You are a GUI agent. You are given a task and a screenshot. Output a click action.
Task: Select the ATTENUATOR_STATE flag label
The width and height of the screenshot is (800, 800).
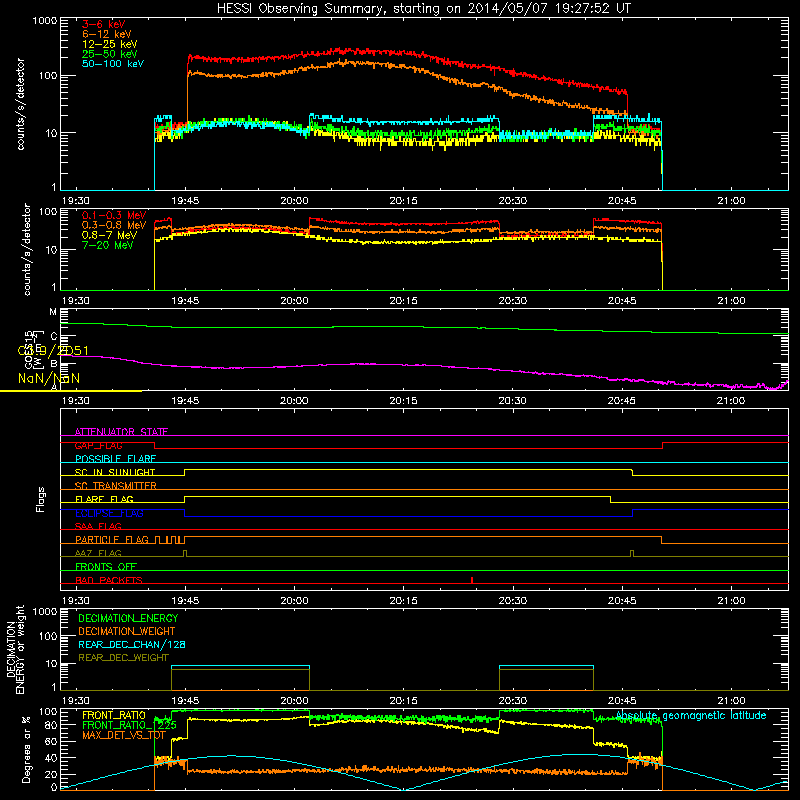click(x=121, y=432)
